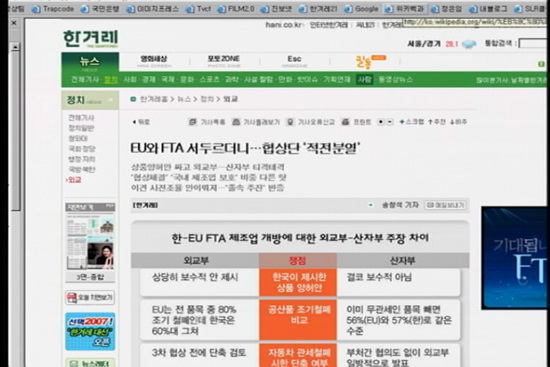Select 정치일반 in the left sidebar

[81, 128]
